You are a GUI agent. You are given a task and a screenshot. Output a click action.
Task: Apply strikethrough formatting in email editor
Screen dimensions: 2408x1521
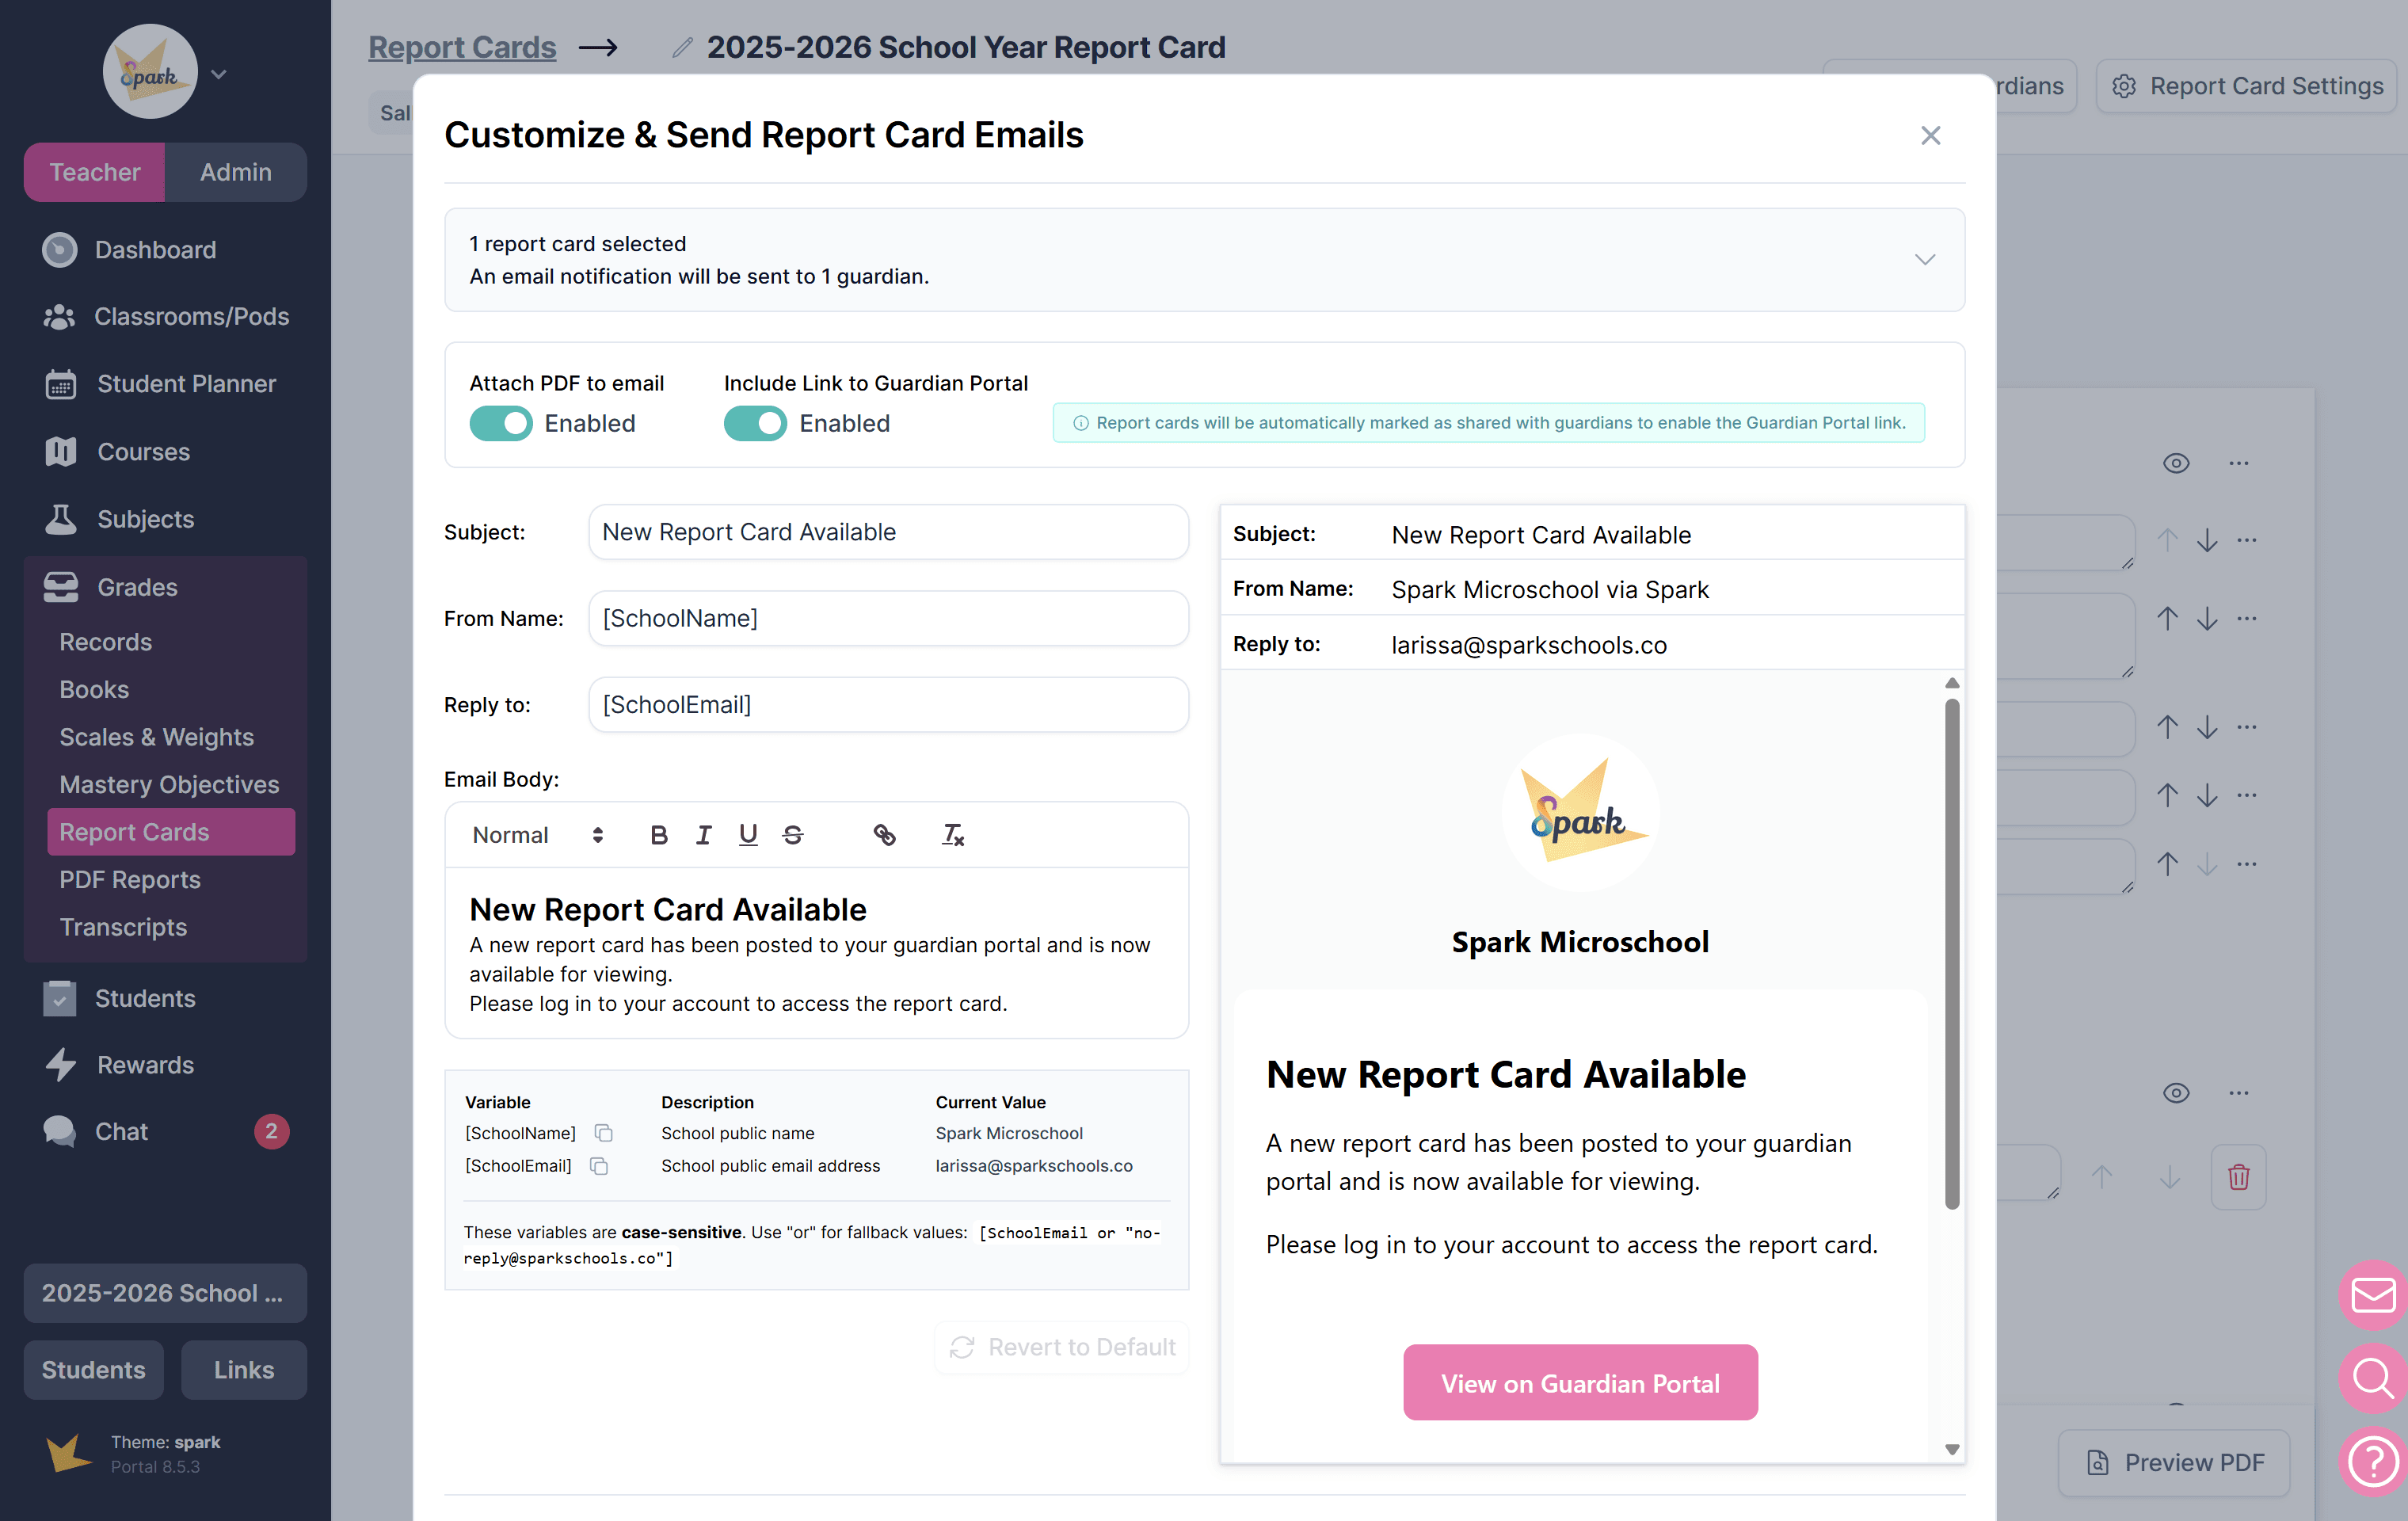[x=793, y=835]
